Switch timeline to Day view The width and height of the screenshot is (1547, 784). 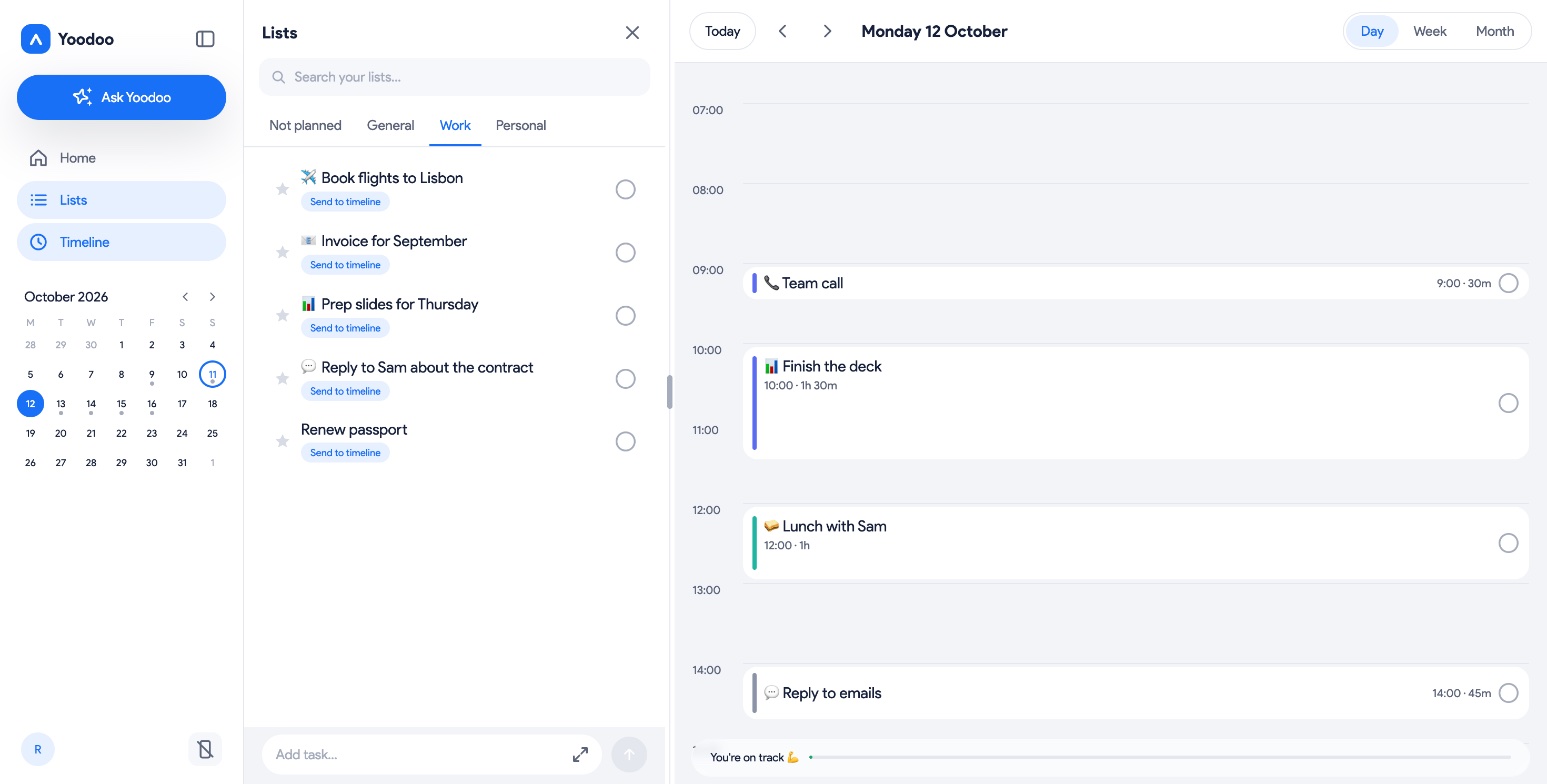click(x=1372, y=31)
